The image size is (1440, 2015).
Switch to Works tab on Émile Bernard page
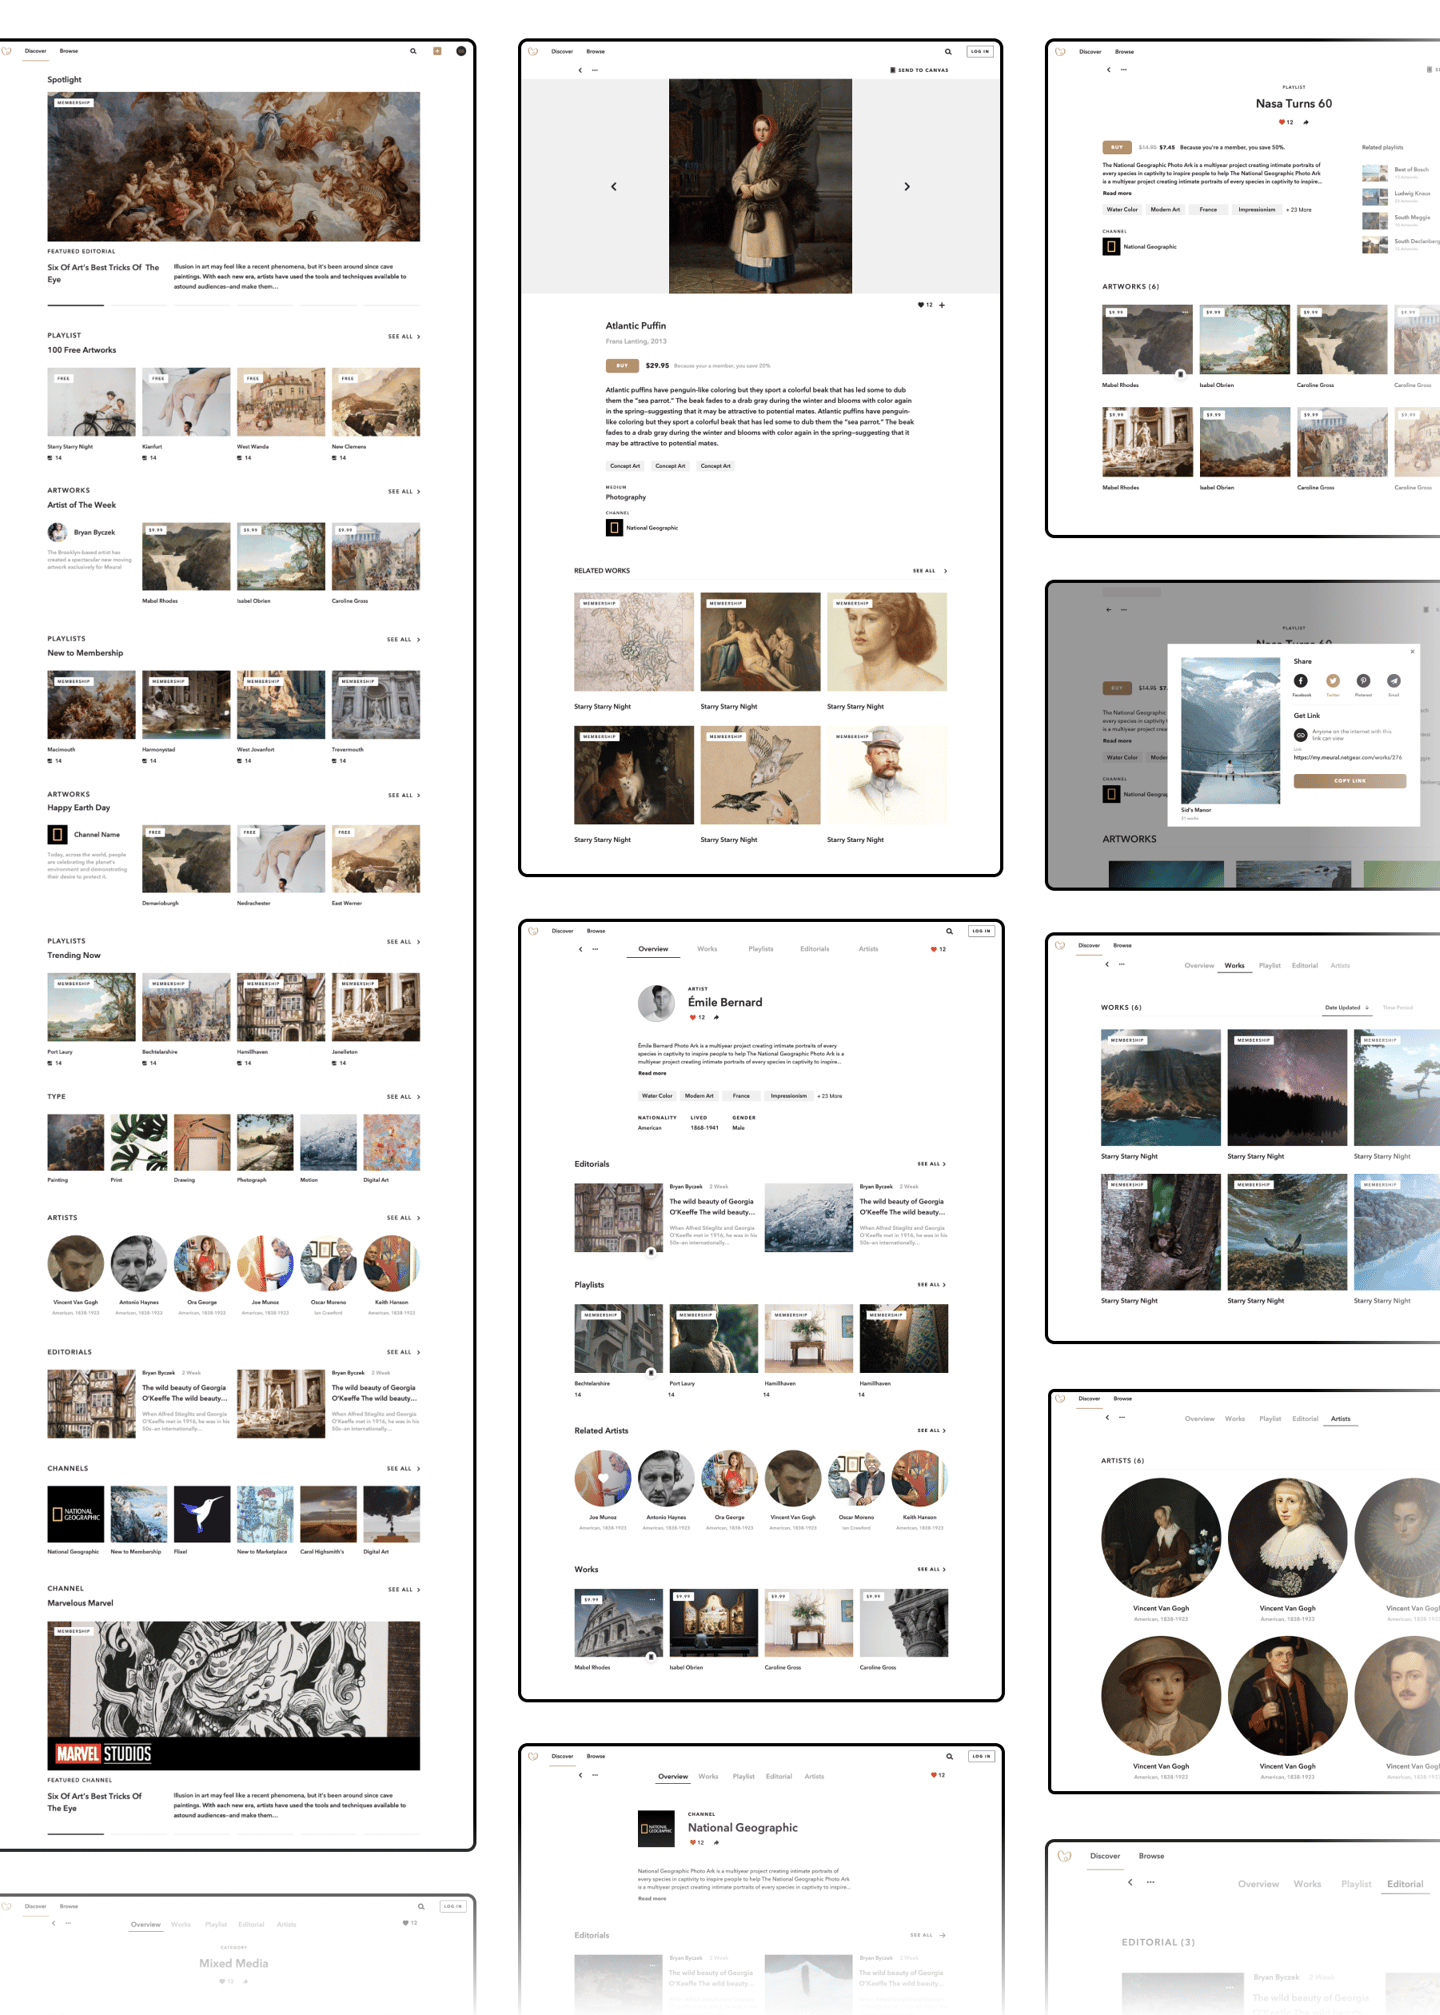707,949
